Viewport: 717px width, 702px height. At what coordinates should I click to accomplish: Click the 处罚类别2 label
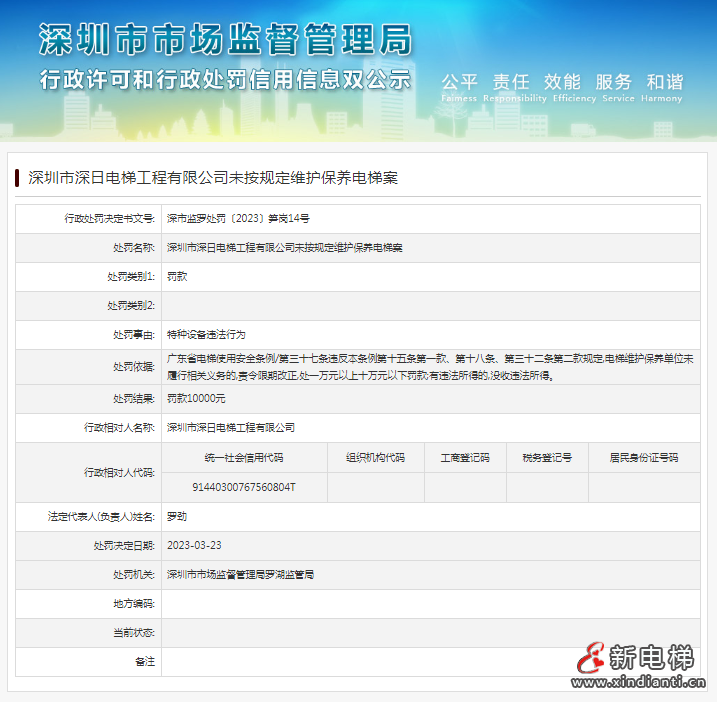point(131,305)
